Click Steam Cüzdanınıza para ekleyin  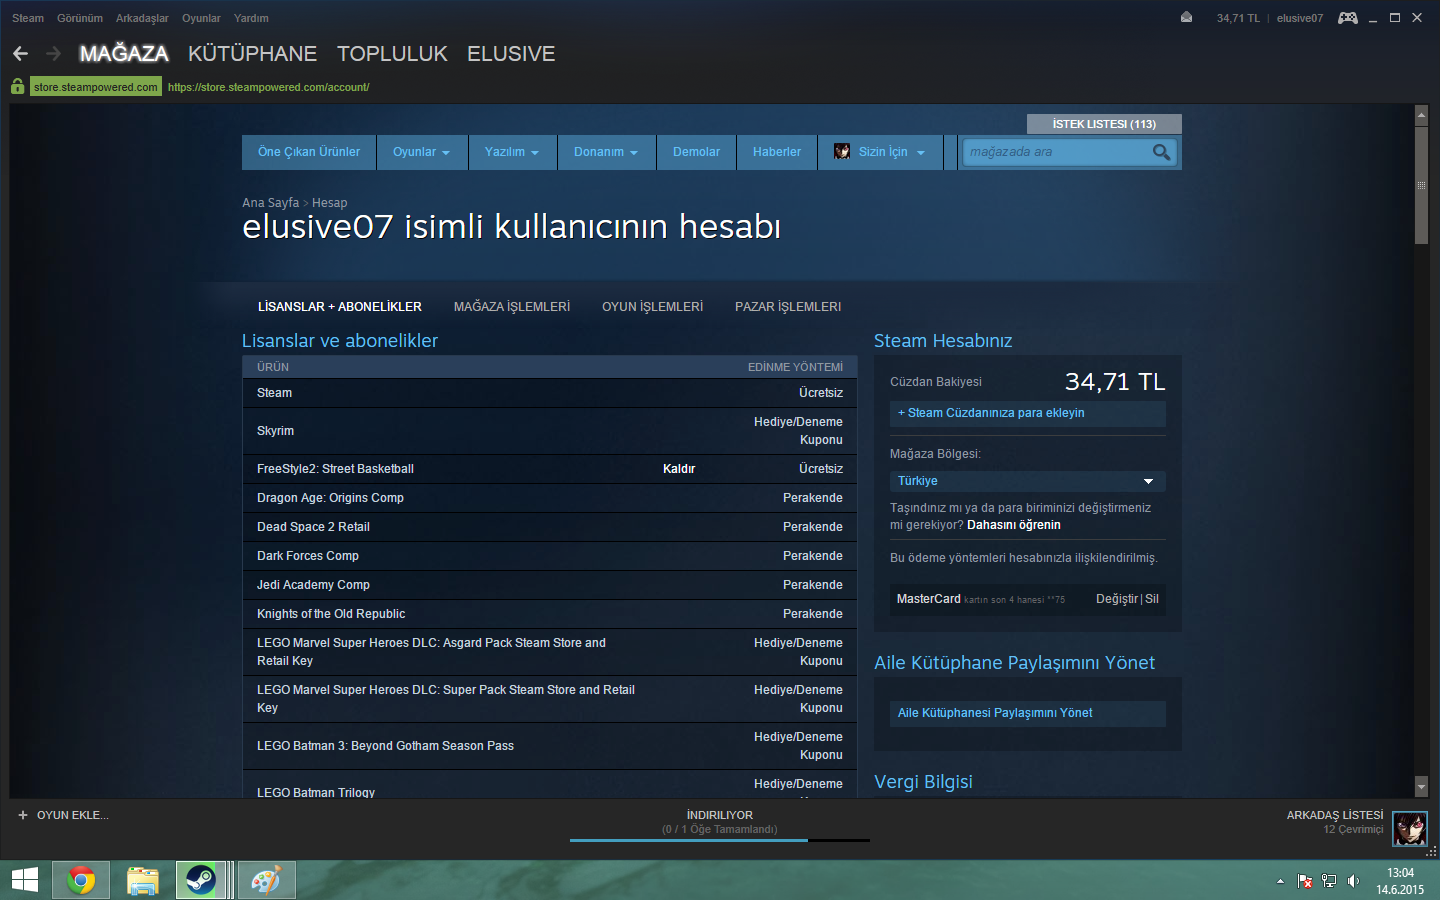[1028, 413]
